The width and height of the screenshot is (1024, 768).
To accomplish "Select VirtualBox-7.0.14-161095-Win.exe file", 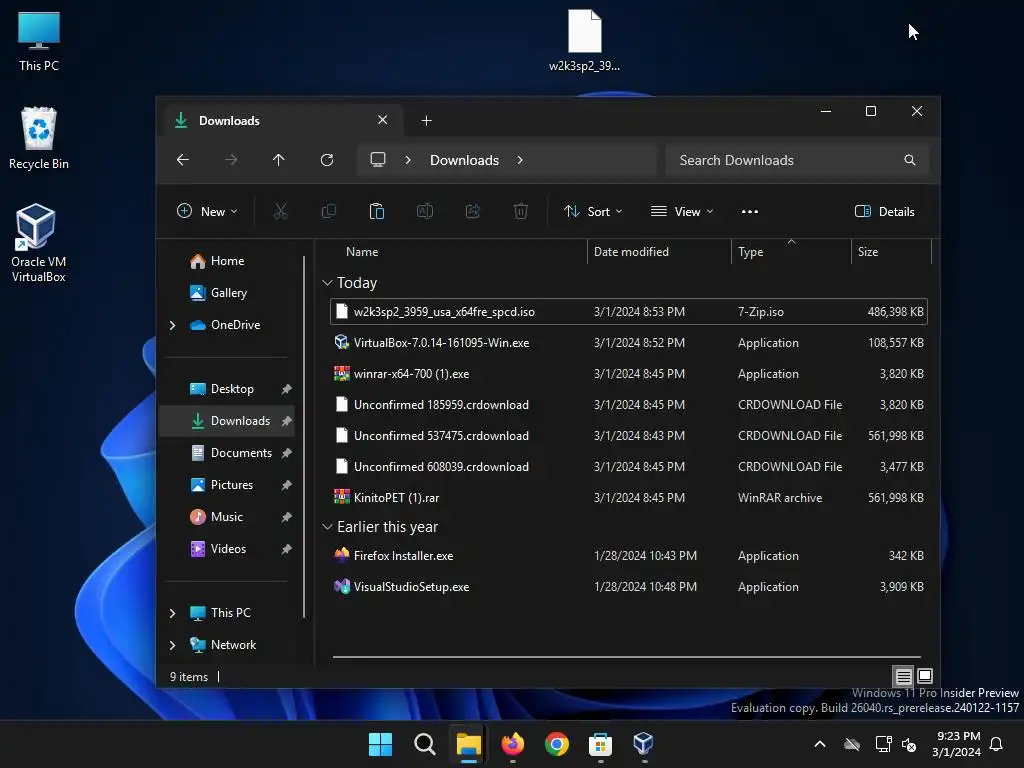I will [629, 343].
